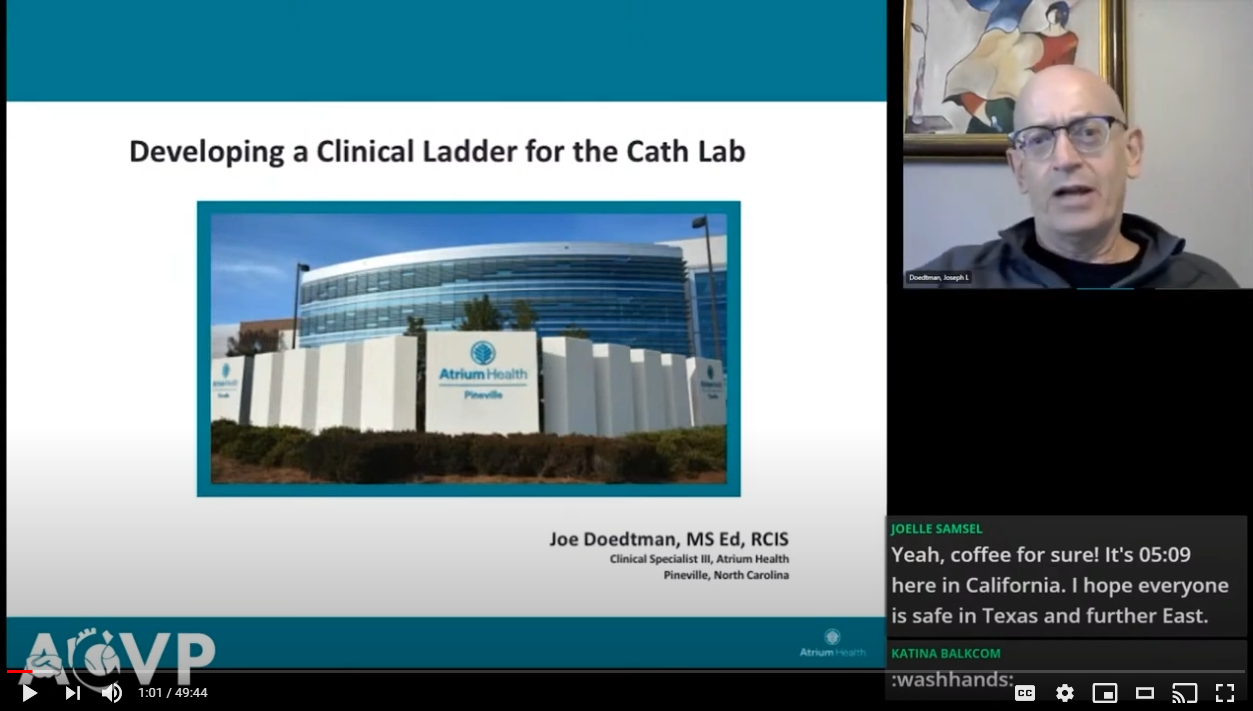Toggle closed captions
1253x711 pixels.
[x=1025, y=692]
